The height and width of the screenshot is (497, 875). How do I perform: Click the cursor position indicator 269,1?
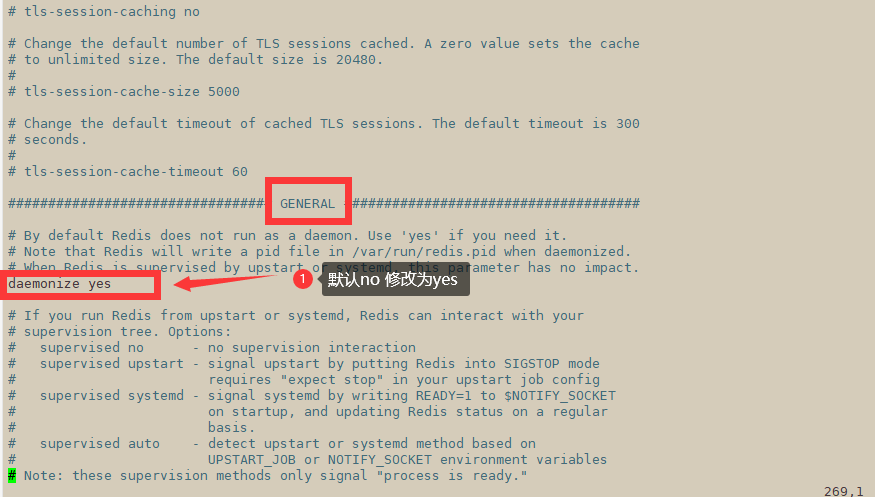[x=843, y=491]
